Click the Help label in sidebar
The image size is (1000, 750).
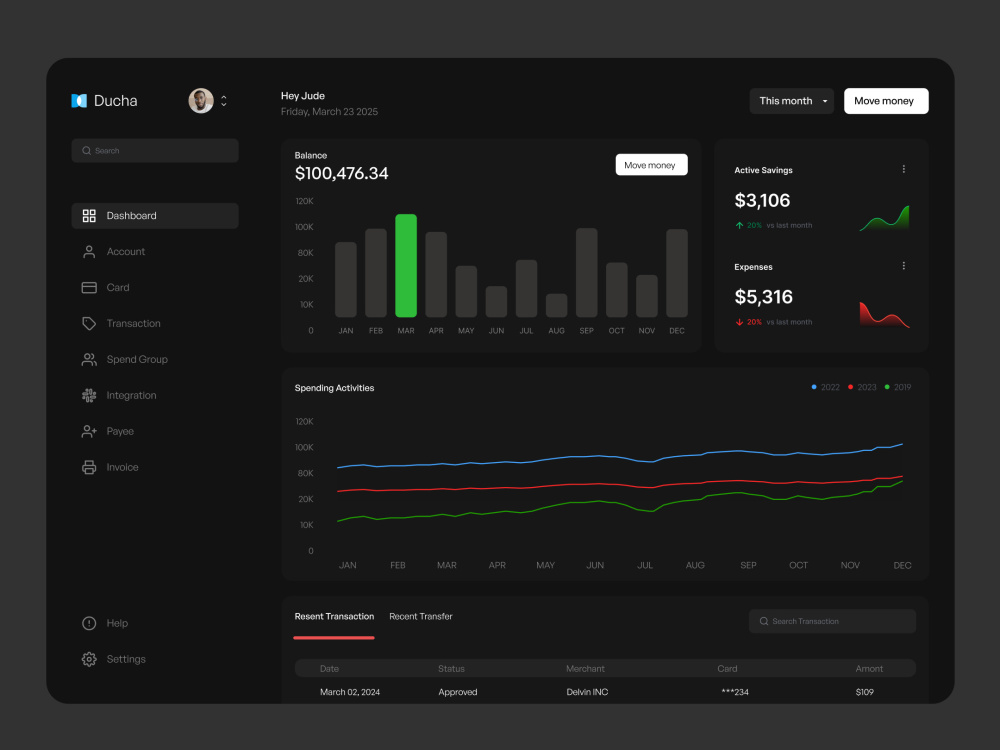(x=117, y=623)
